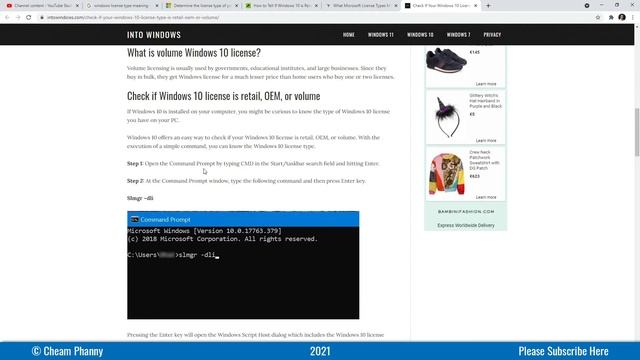Click the page vertical scrollbar thumb
The image size is (640, 360).
637,132
